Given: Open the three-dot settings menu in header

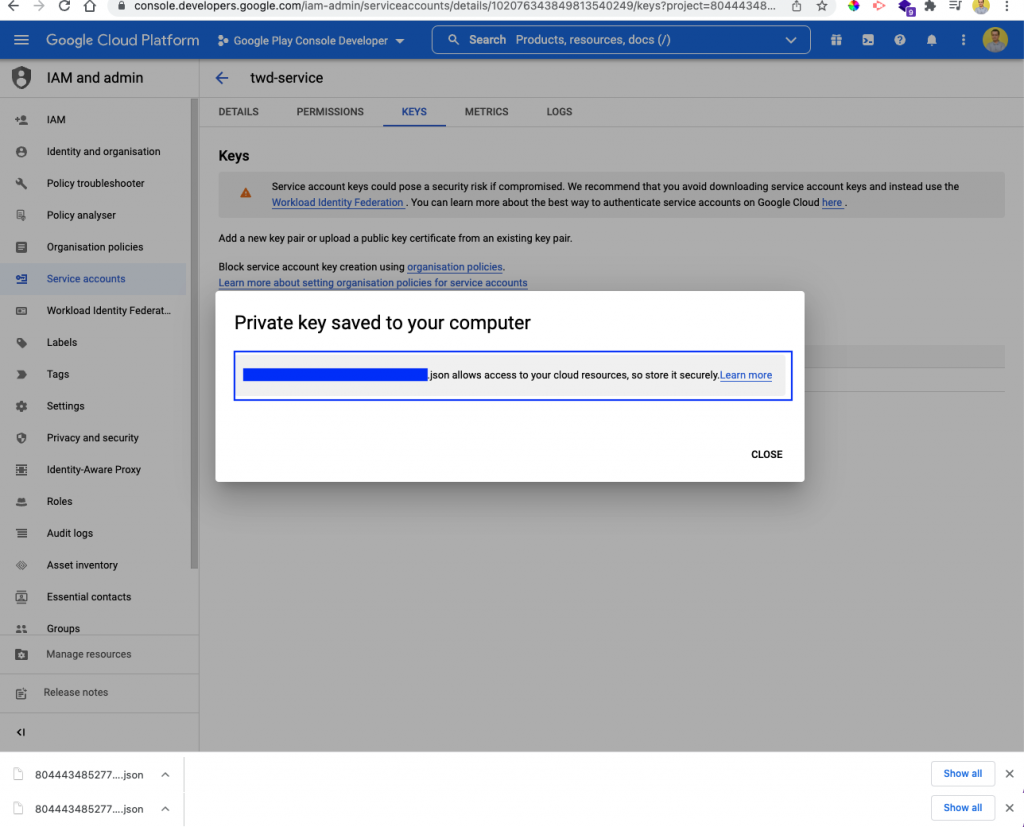Looking at the screenshot, I should 963,40.
